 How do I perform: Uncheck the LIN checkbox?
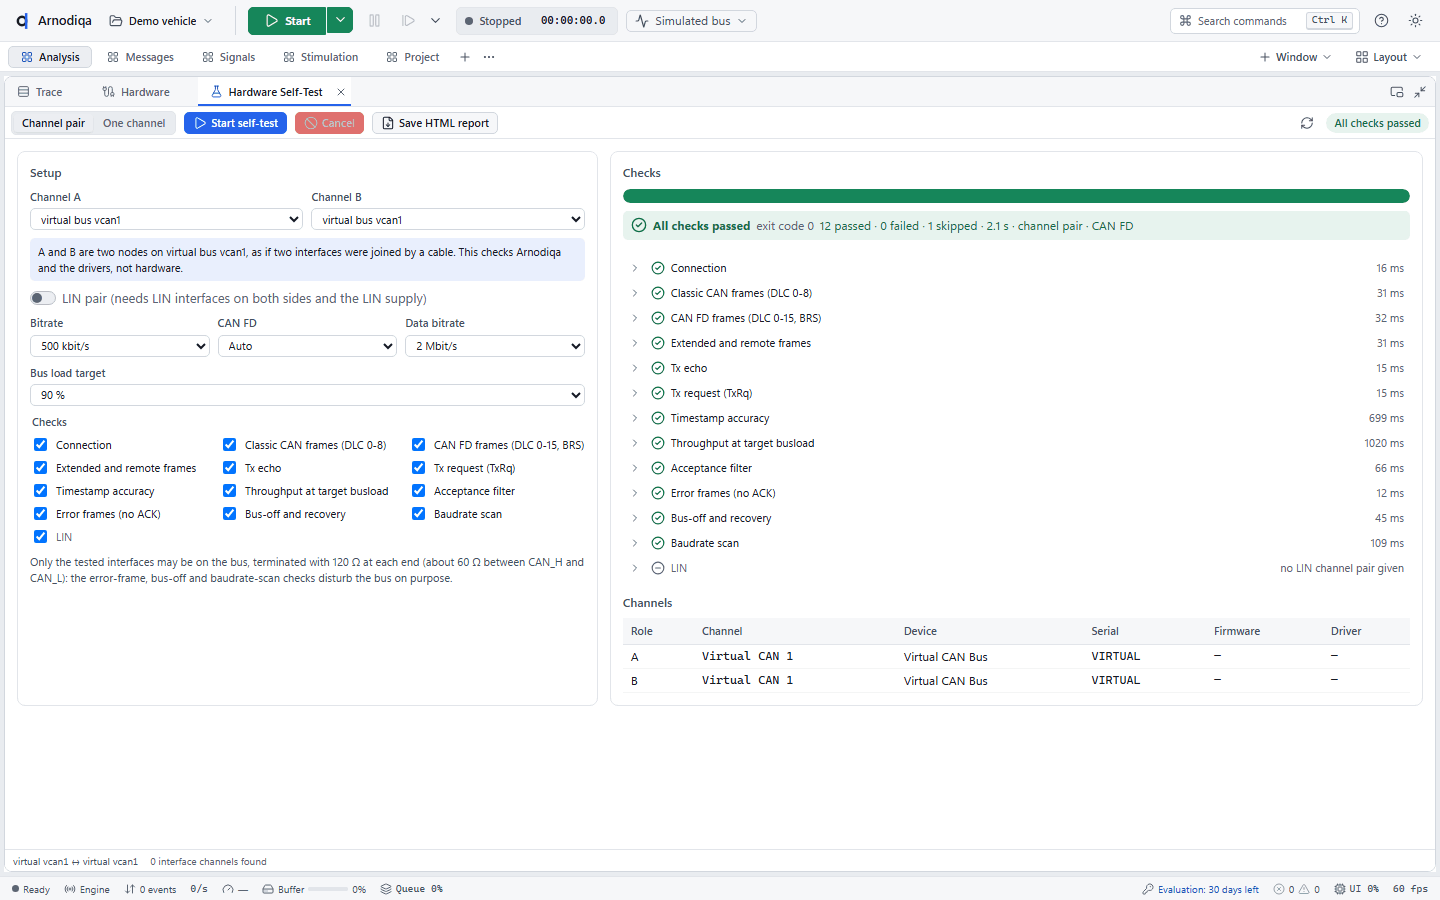tap(41, 537)
